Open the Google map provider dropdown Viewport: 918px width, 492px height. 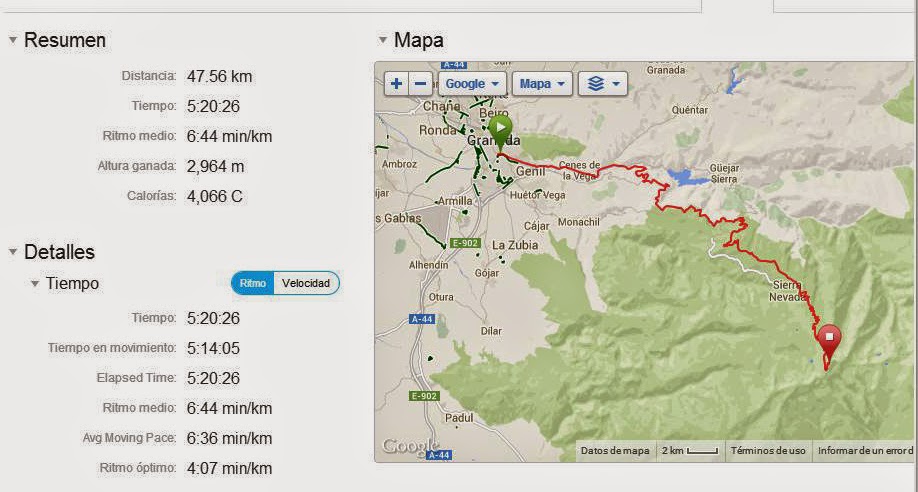[472, 84]
